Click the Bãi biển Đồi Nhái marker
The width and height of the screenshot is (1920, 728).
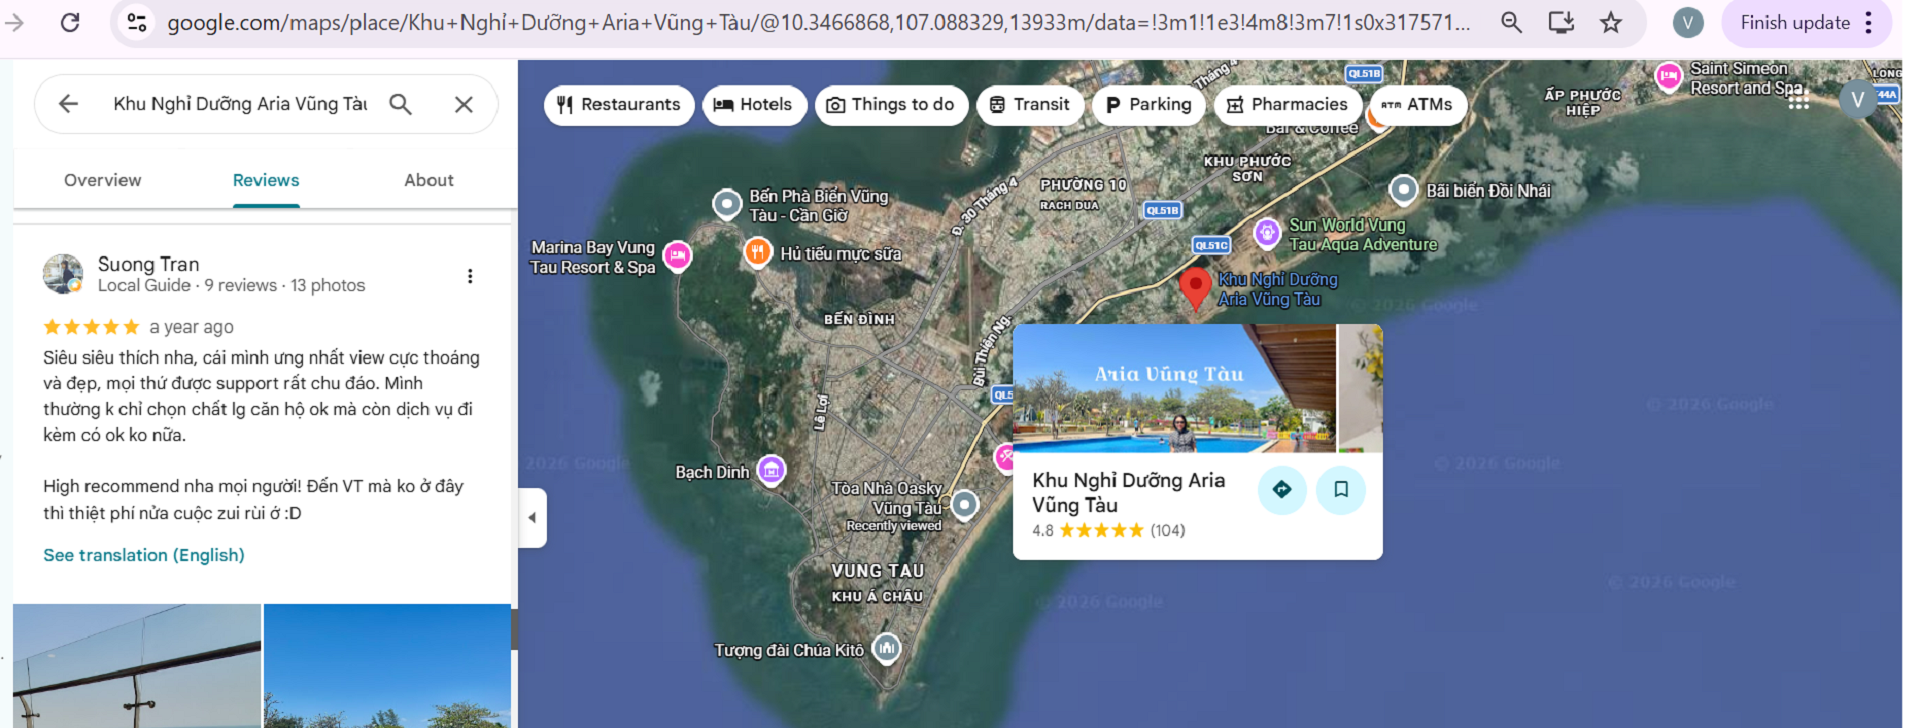1404,189
